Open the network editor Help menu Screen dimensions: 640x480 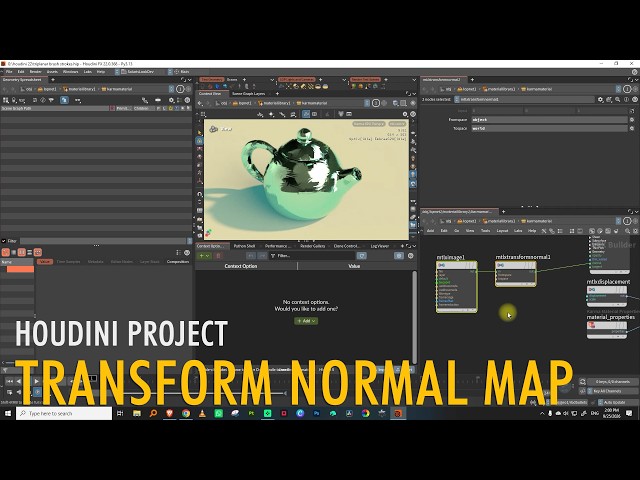tap(532, 231)
